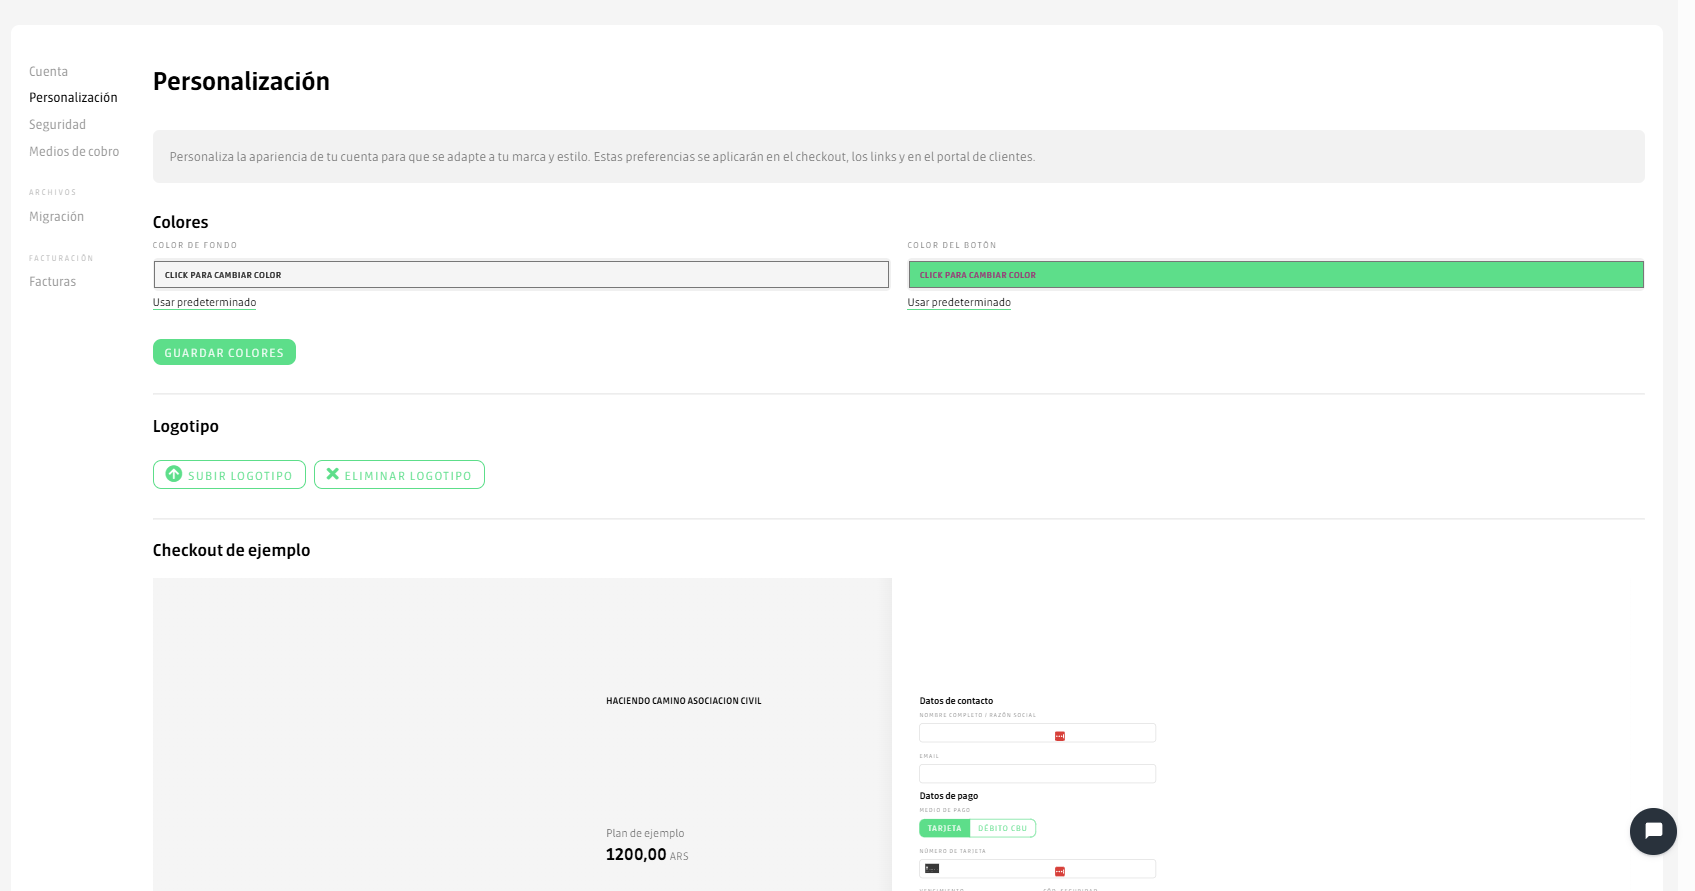Viewport: 1695px width, 891px height.
Task: Open the Cuenta settings section
Action: coord(48,72)
